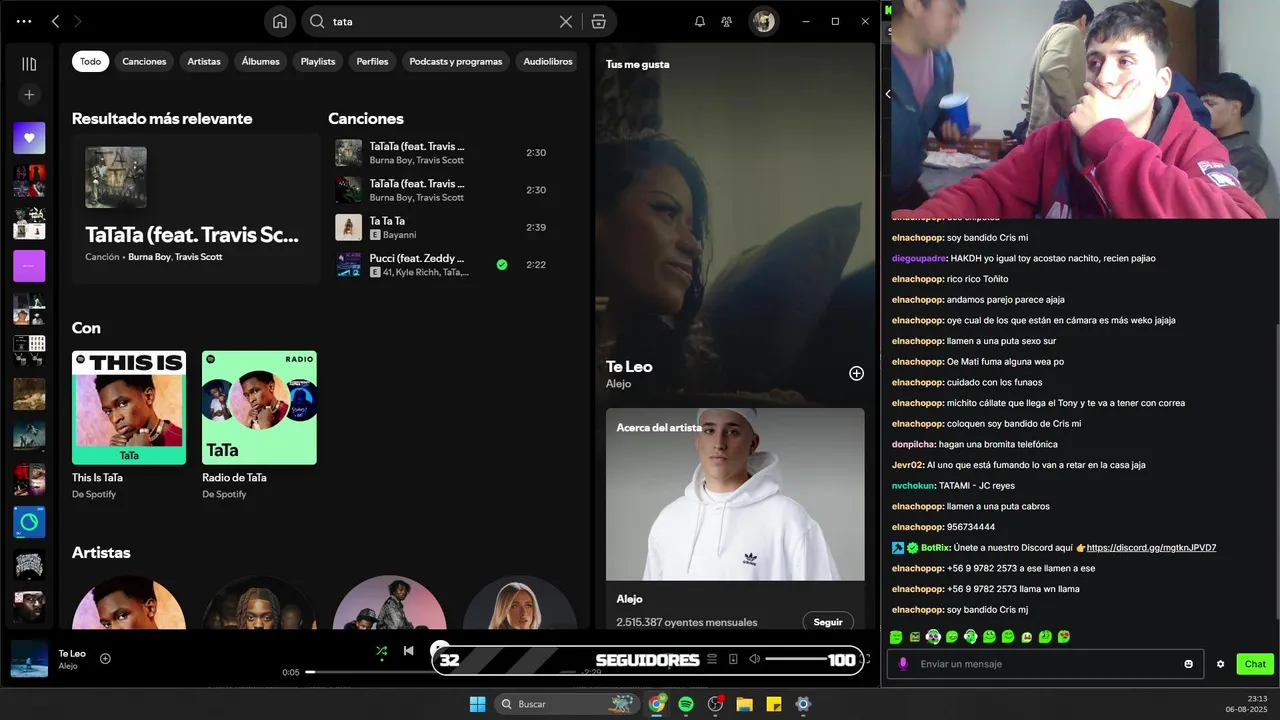Collapse Your Library with the library icon
Screen dimensions: 1280x720
(x=29, y=64)
